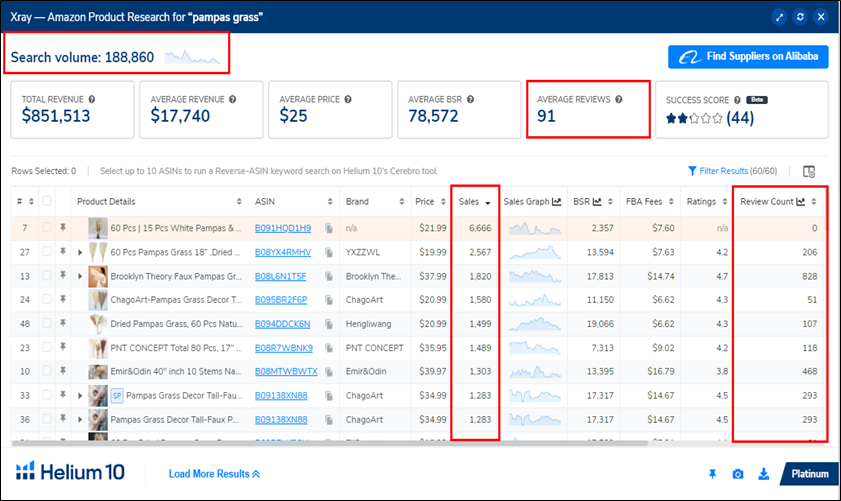Click Load More Results link

click(x=214, y=474)
